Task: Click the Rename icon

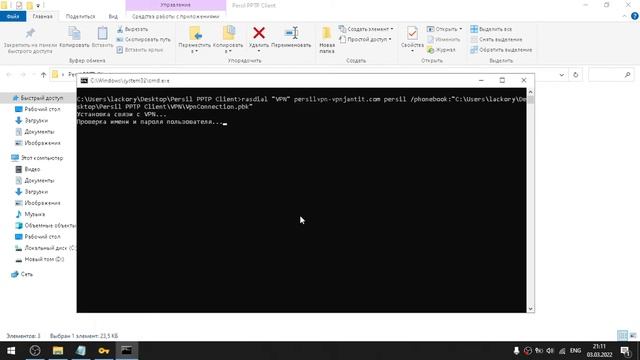Action: click(x=291, y=33)
